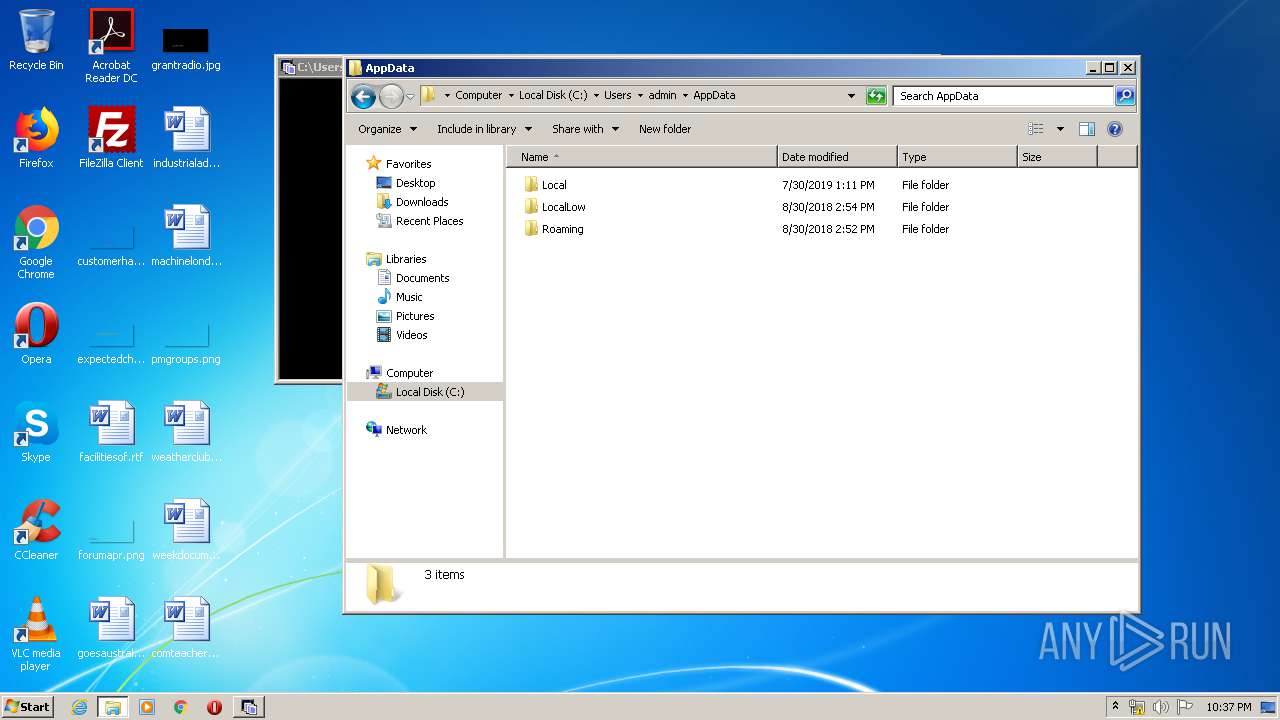Click the Back arrow in Explorer

[363, 96]
